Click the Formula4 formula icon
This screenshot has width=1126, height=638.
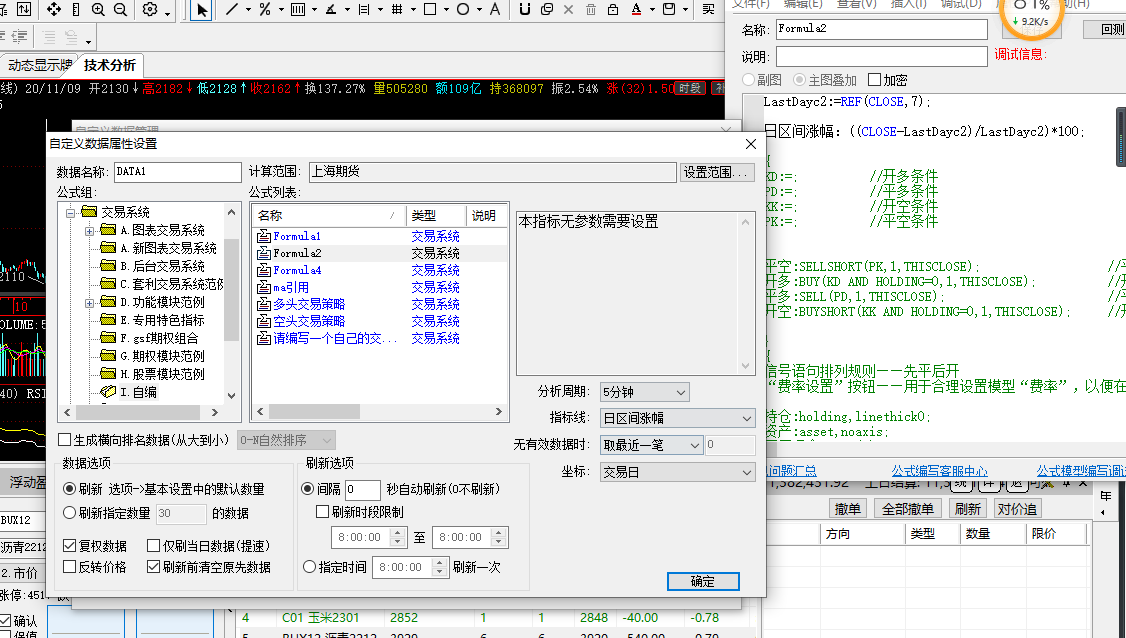pos(264,270)
